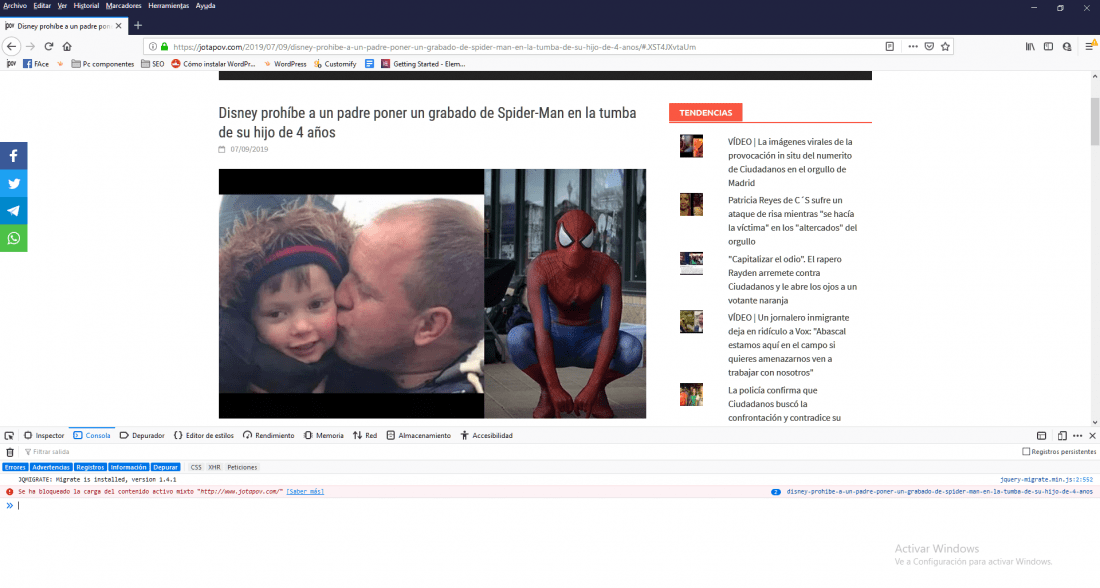Close the Disney prohíbe tab

tap(119, 26)
